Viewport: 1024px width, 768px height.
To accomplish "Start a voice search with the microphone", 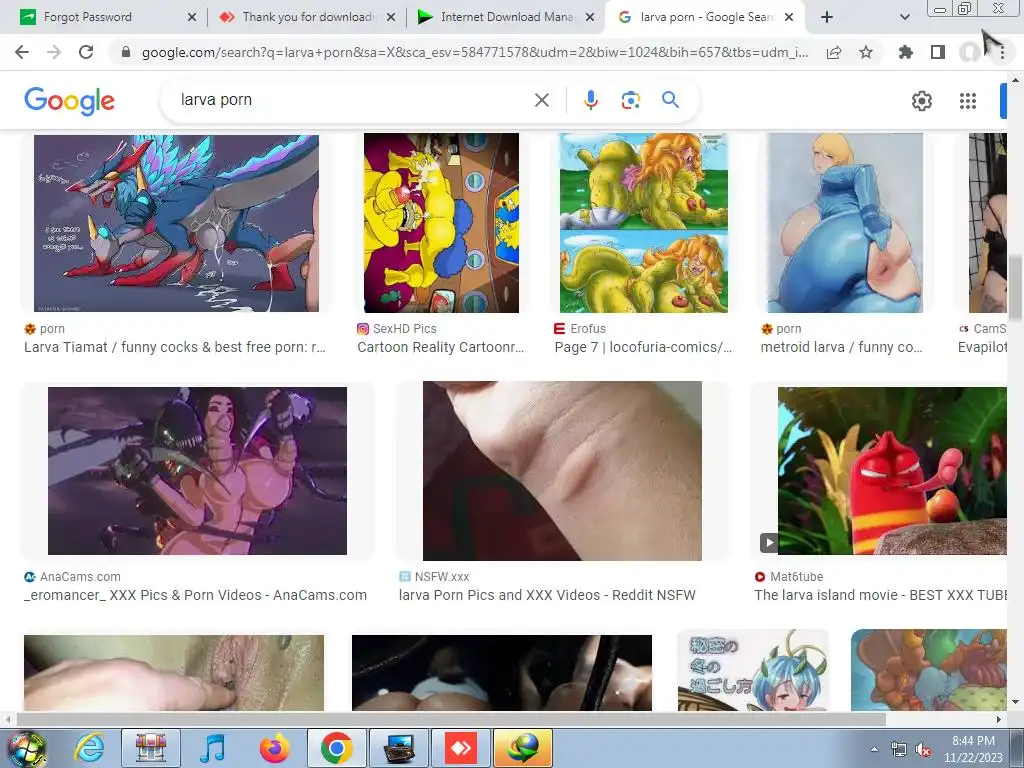I will (590, 100).
